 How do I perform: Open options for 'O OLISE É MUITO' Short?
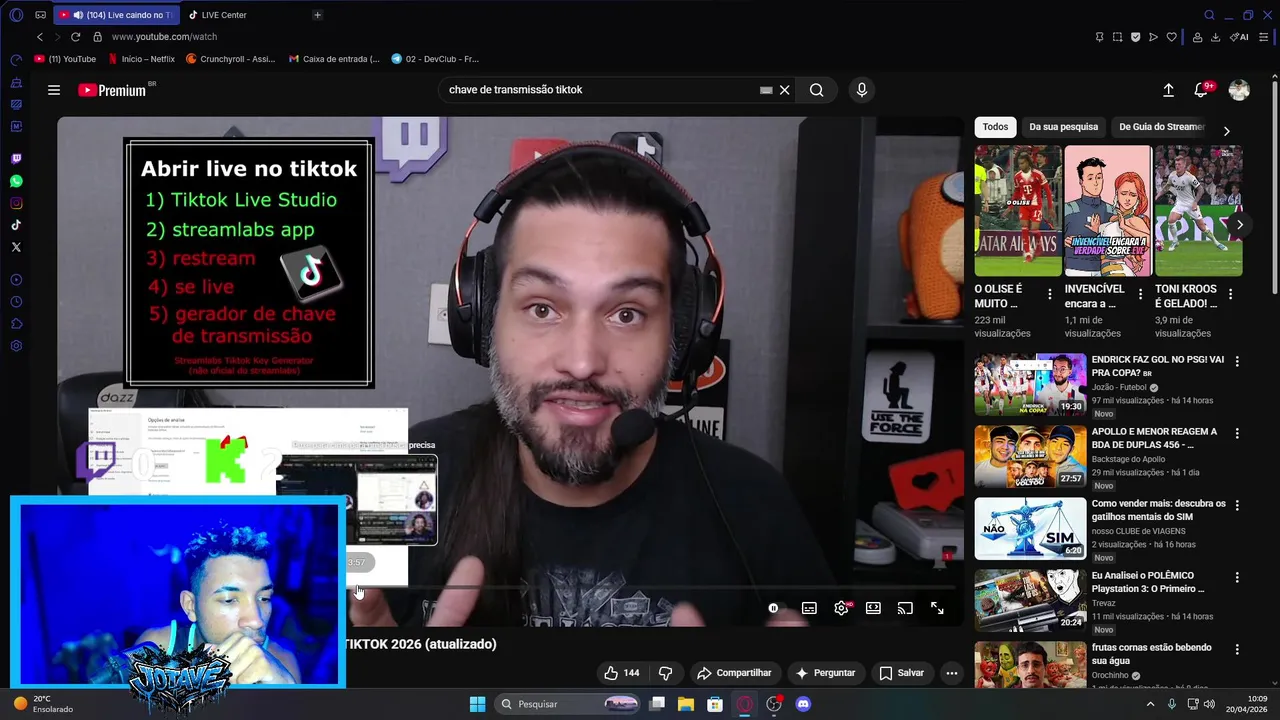(1050, 294)
